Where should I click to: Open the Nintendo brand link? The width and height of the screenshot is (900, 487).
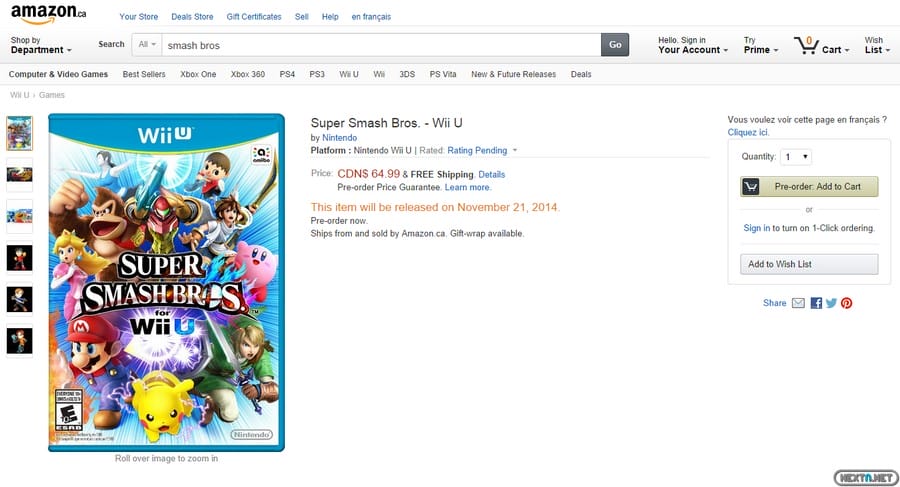tap(339, 138)
